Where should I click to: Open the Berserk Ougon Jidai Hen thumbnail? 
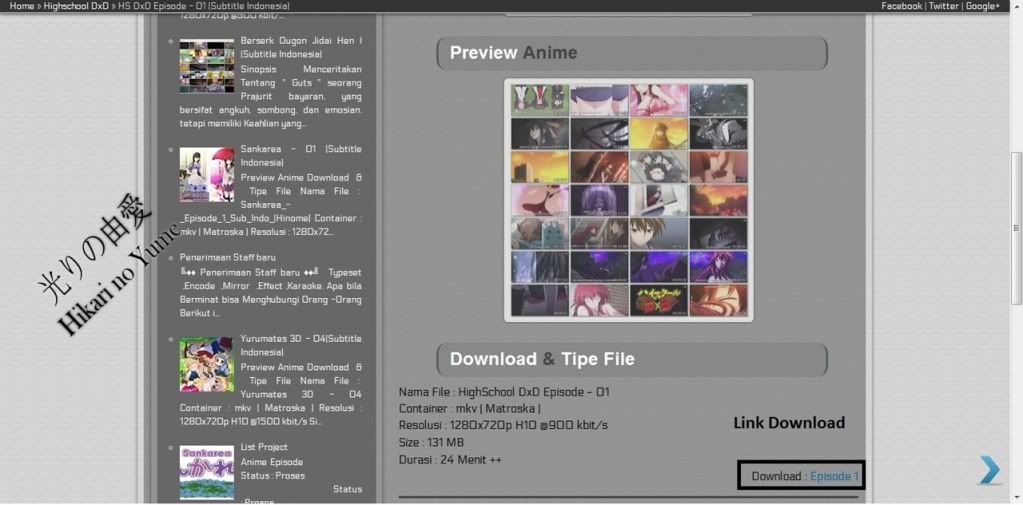click(207, 66)
